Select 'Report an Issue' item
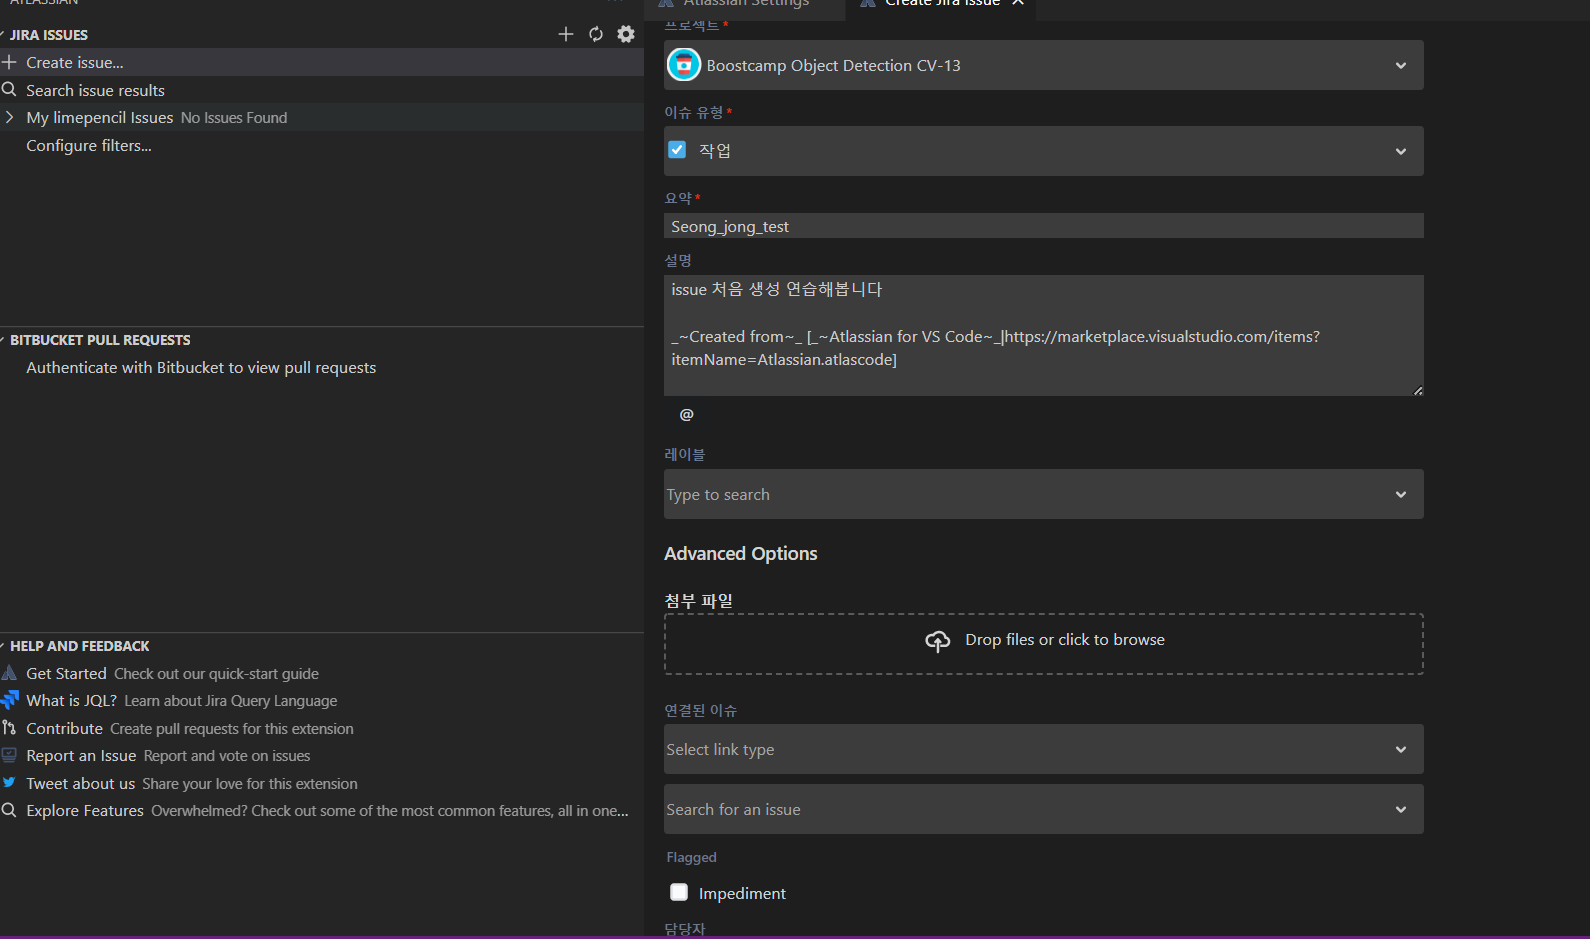The image size is (1590, 939). (x=322, y=755)
